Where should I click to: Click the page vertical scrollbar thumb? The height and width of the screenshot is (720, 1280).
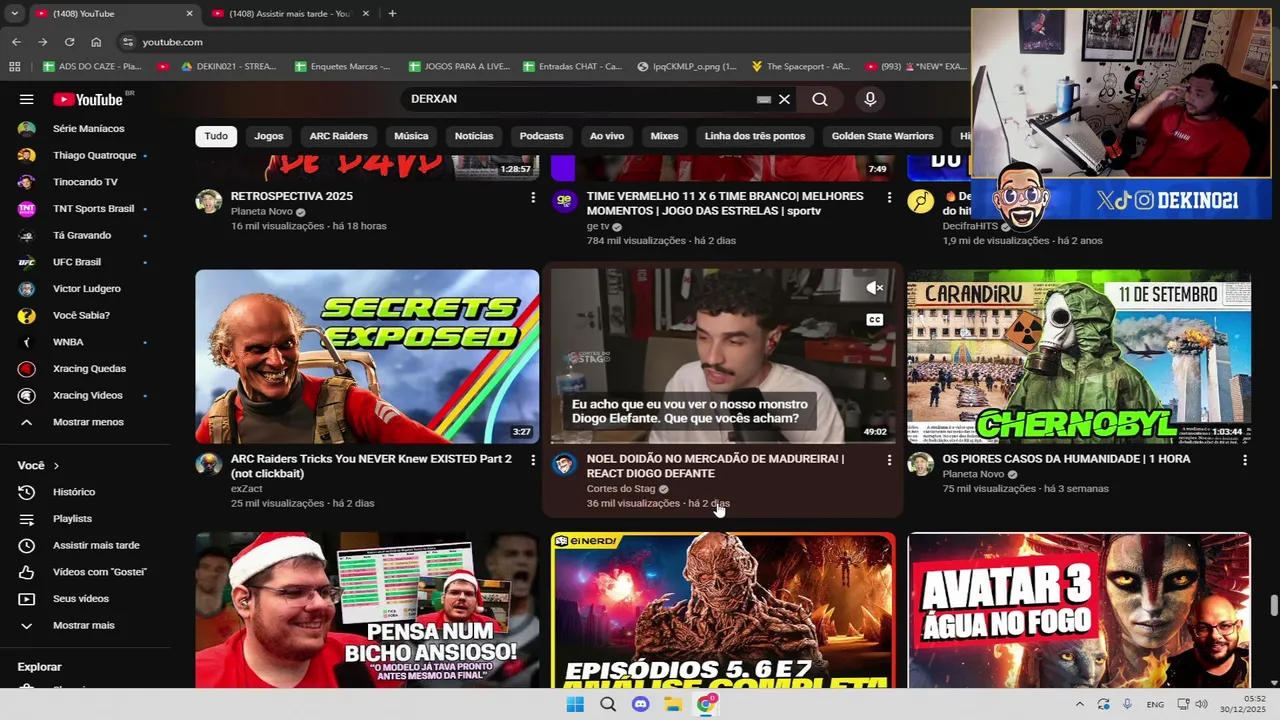point(1274,606)
